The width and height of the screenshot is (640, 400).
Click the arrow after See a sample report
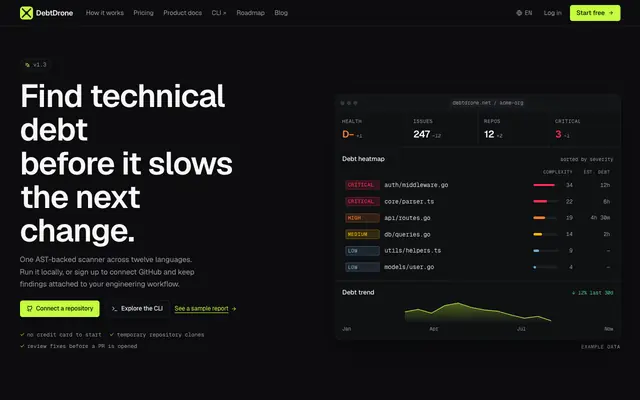[234, 309]
